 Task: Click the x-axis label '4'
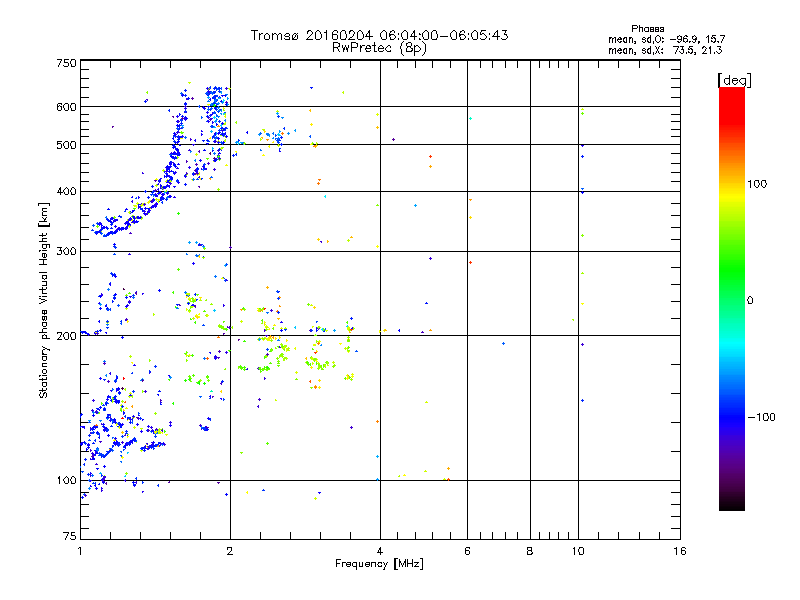(x=380, y=551)
